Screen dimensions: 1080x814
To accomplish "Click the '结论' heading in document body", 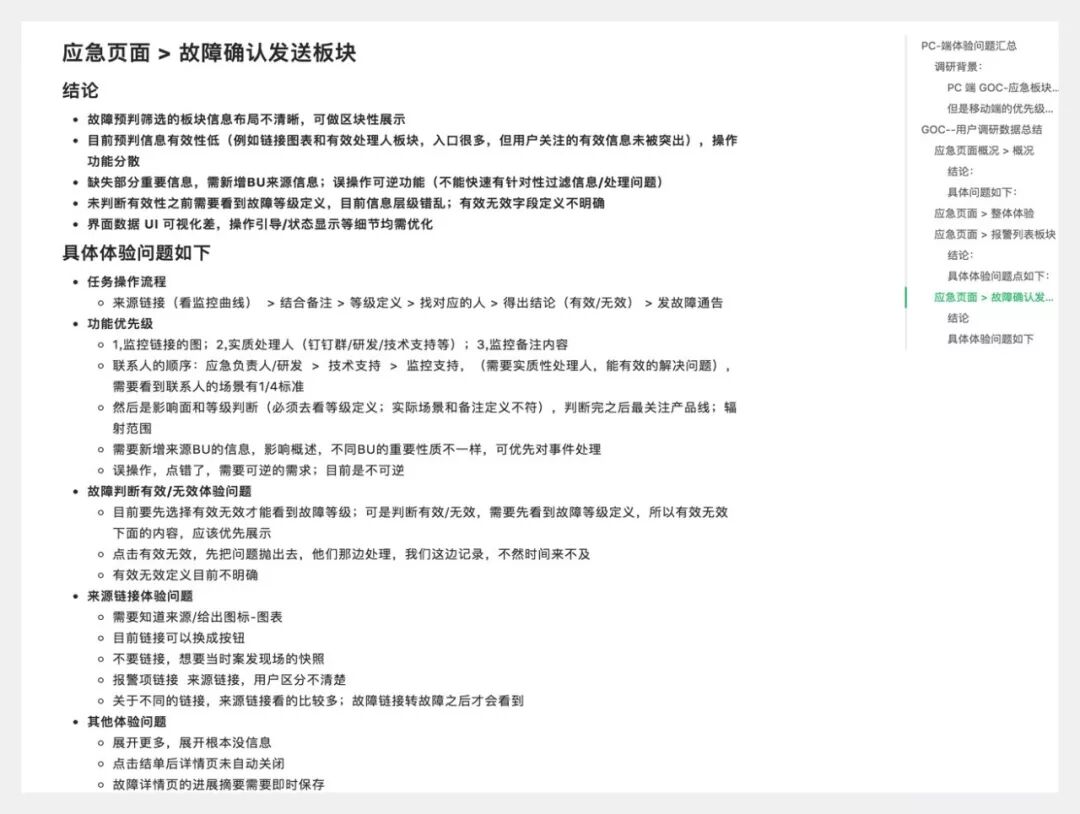I will pyautogui.click(x=80, y=90).
